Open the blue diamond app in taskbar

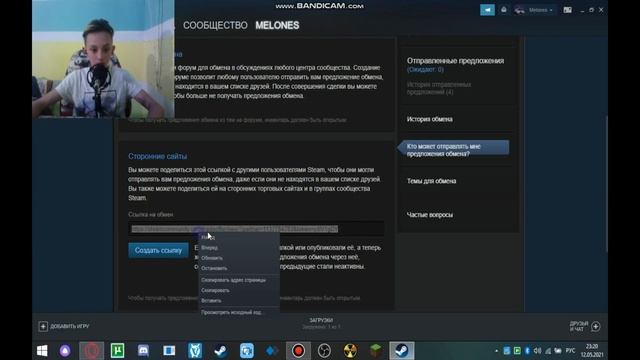[272, 351]
